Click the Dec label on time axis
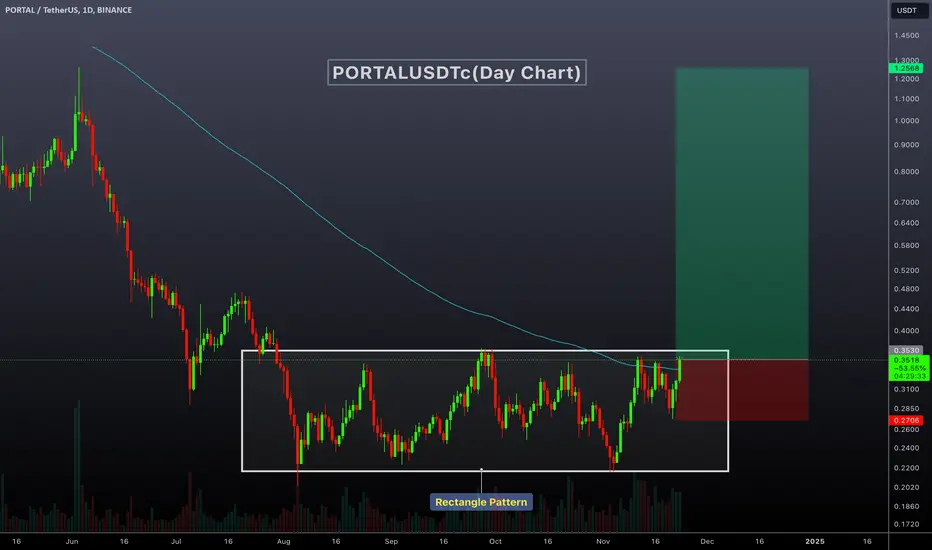The height and width of the screenshot is (550, 932). (x=707, y=542)
